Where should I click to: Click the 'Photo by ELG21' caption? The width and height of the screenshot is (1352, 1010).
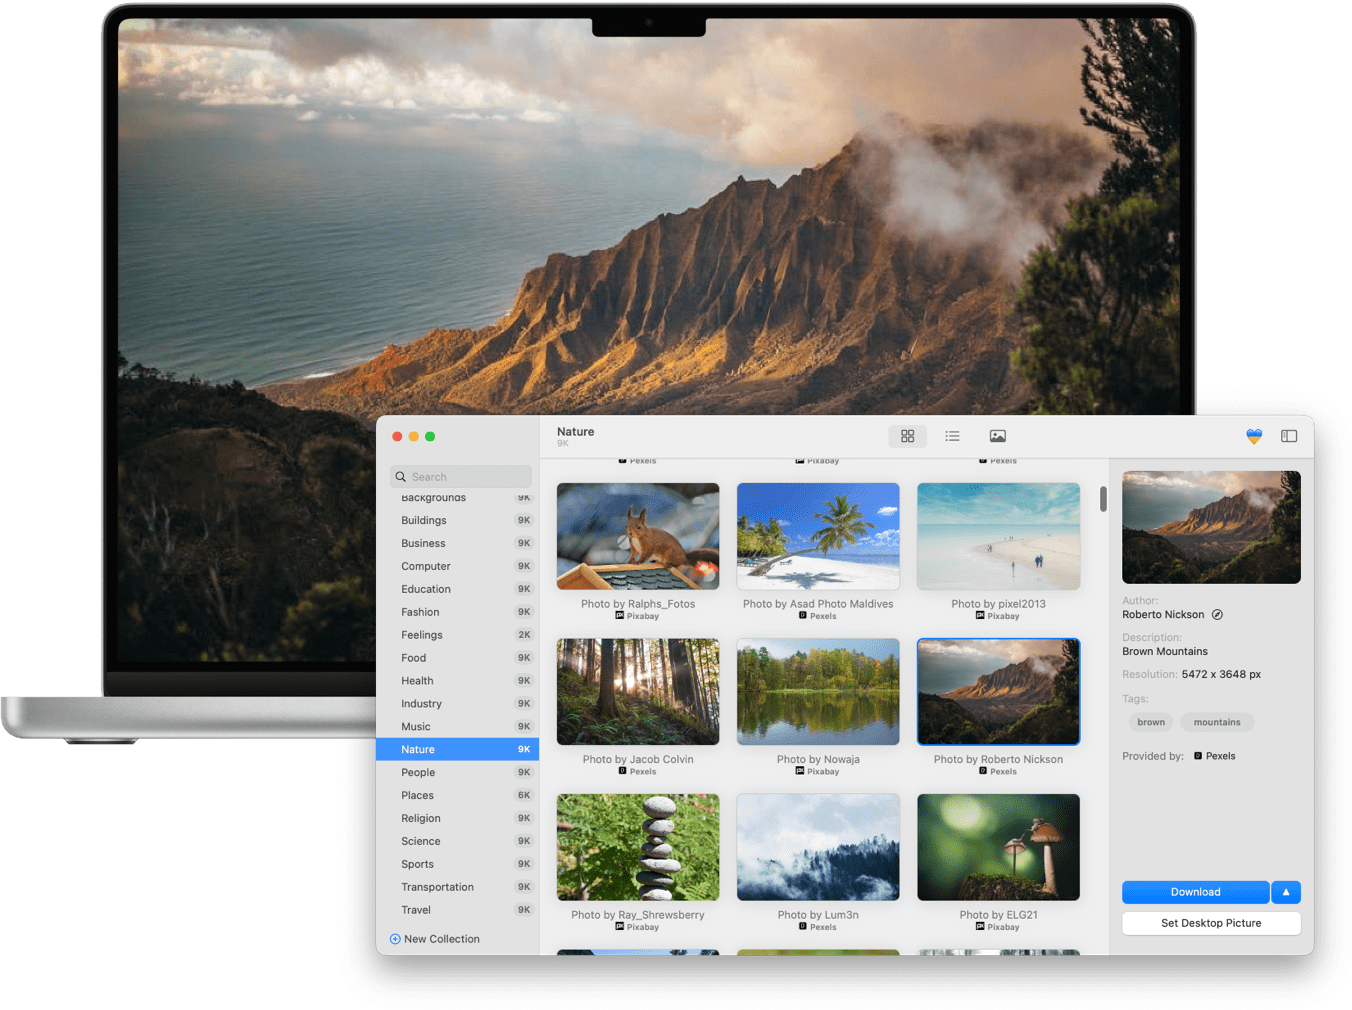pos(998,915)
